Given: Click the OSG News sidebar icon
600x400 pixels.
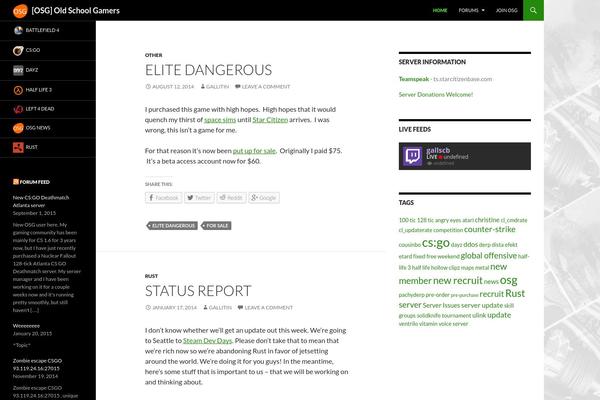Looking at the screenshot, I should coord(18,128).
